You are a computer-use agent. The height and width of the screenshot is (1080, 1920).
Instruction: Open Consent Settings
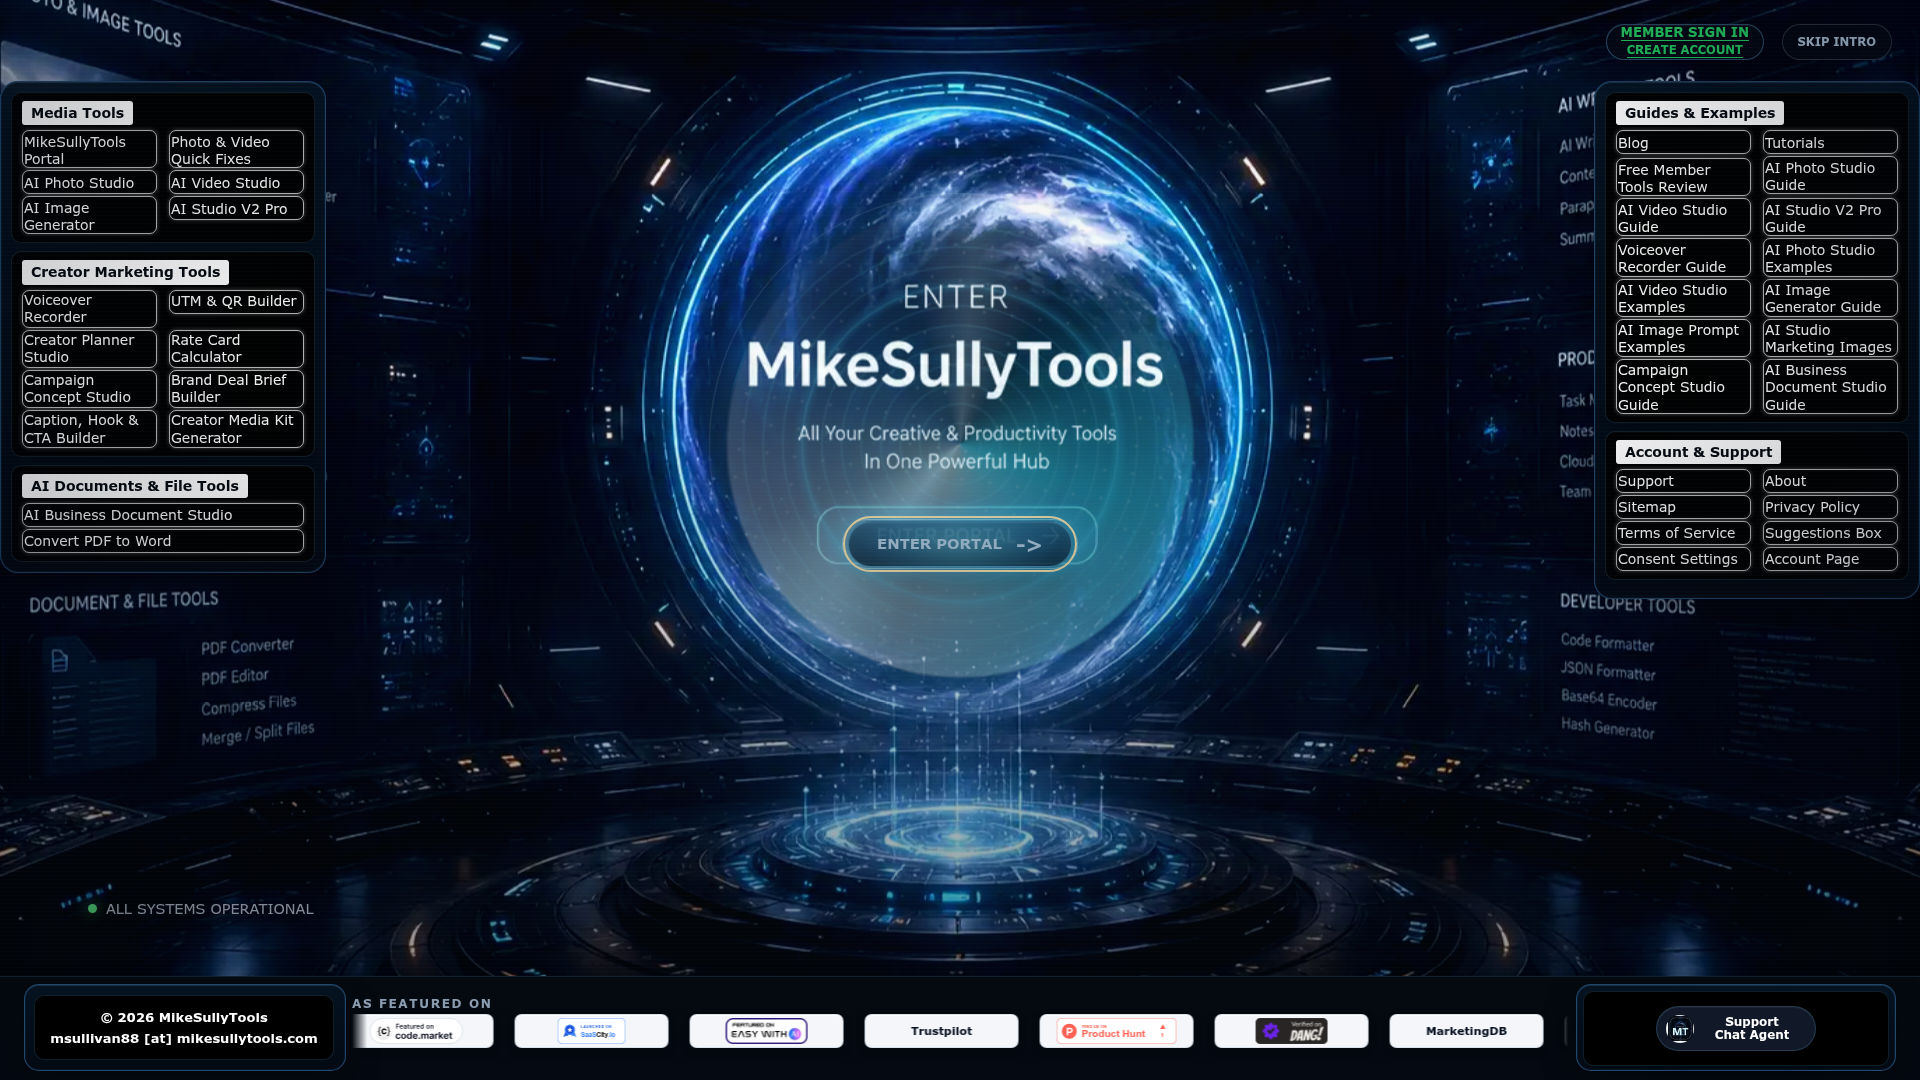coord(1683,559)
